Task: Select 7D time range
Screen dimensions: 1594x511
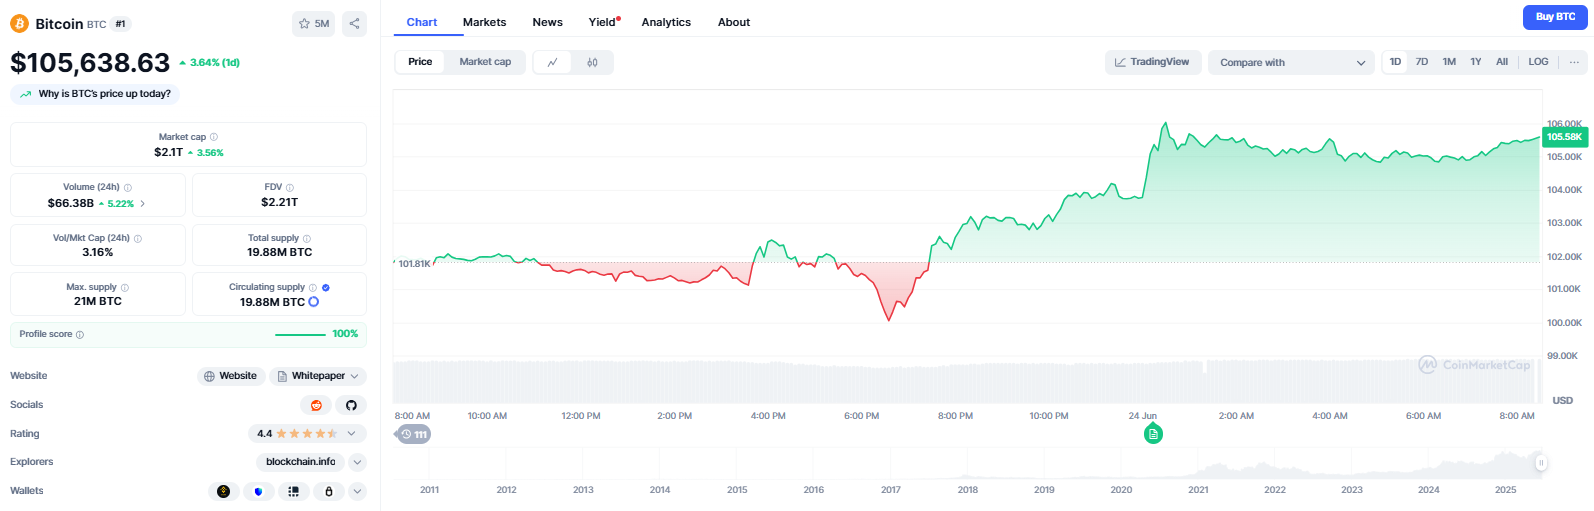Action: (1422, 62)
